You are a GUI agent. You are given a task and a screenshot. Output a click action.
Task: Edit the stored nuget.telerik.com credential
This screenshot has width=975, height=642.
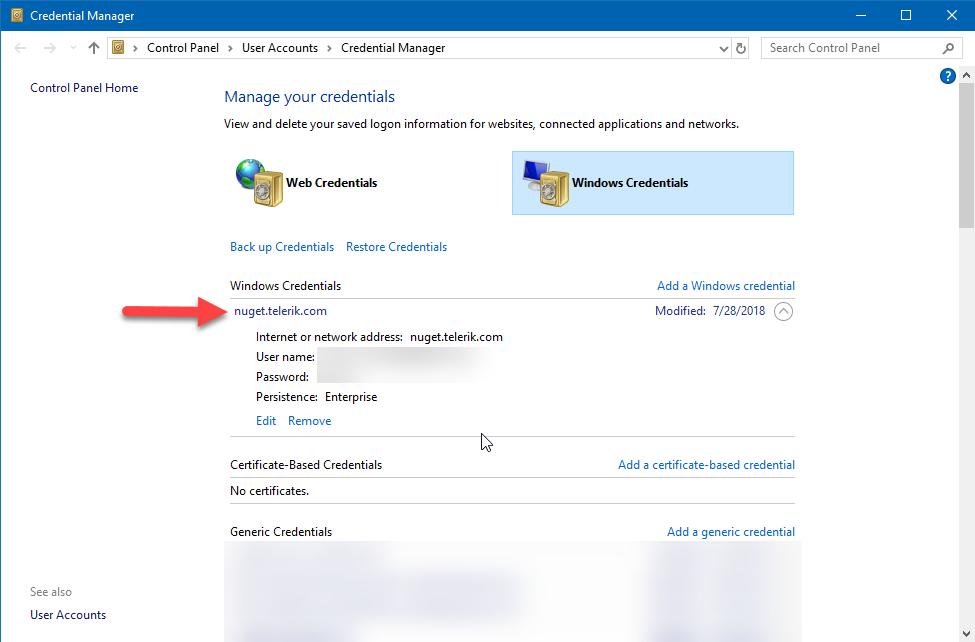(265, 420)
